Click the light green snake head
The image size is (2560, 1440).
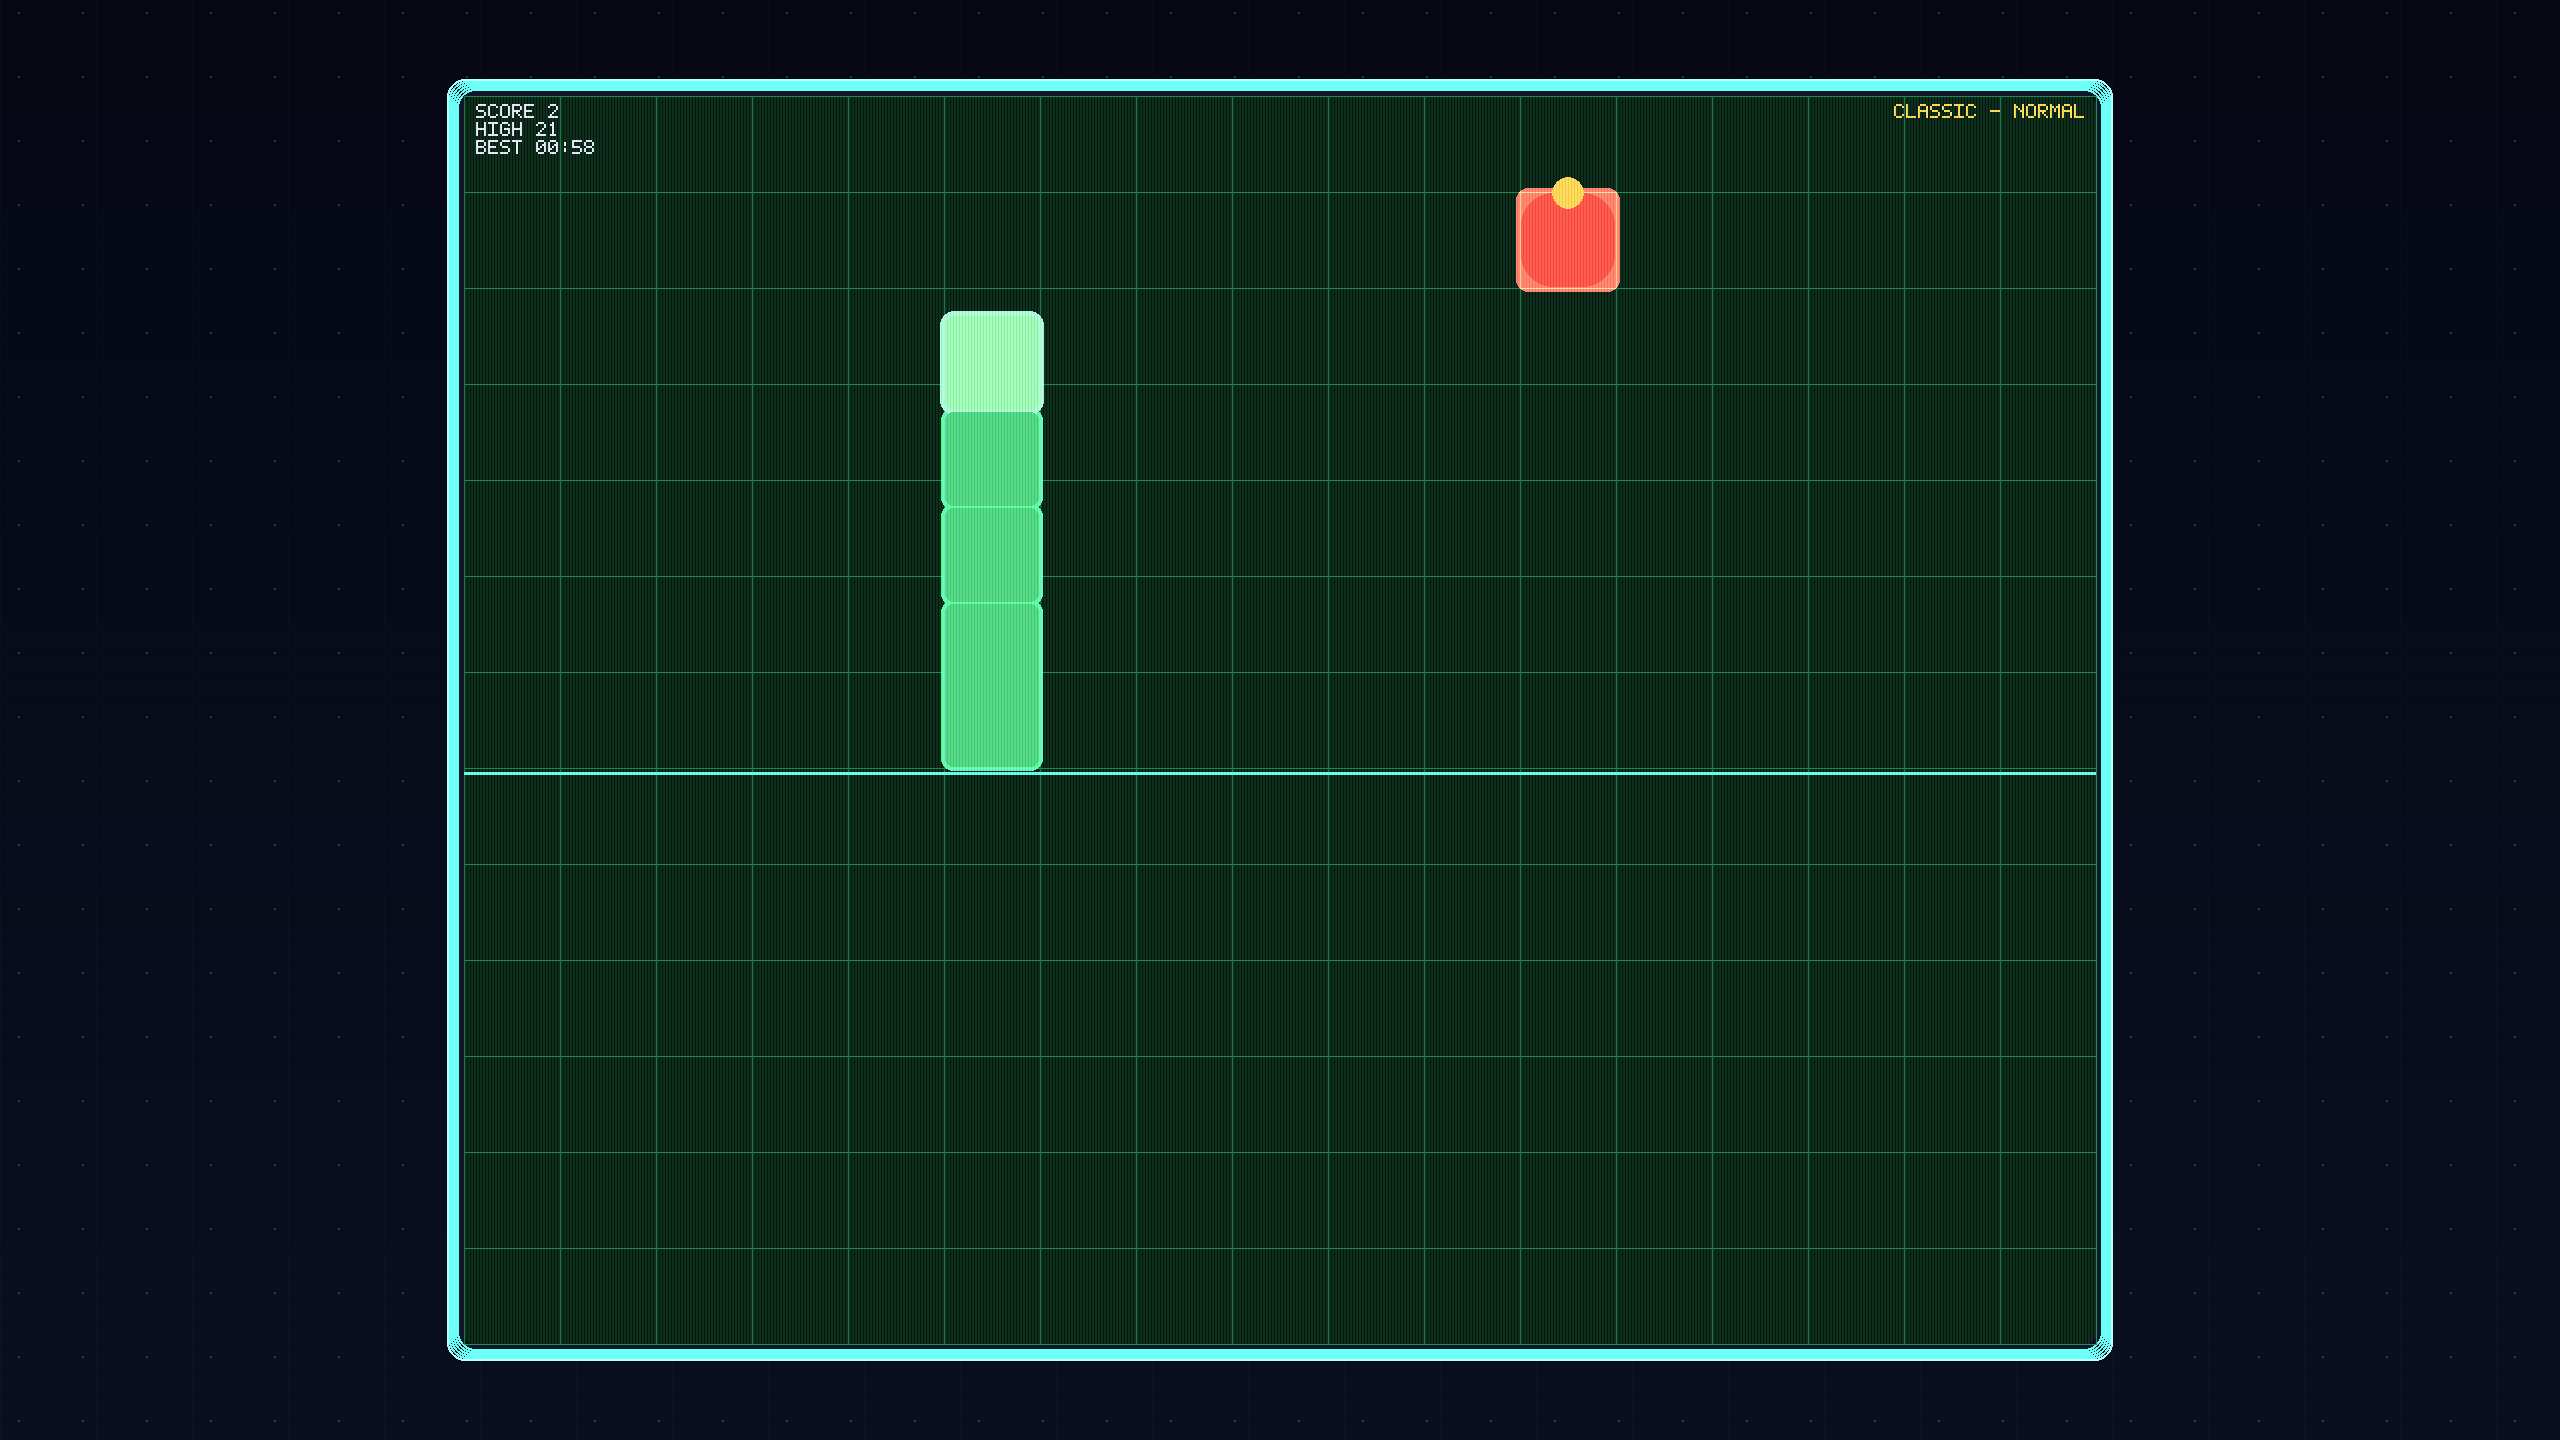991,361
